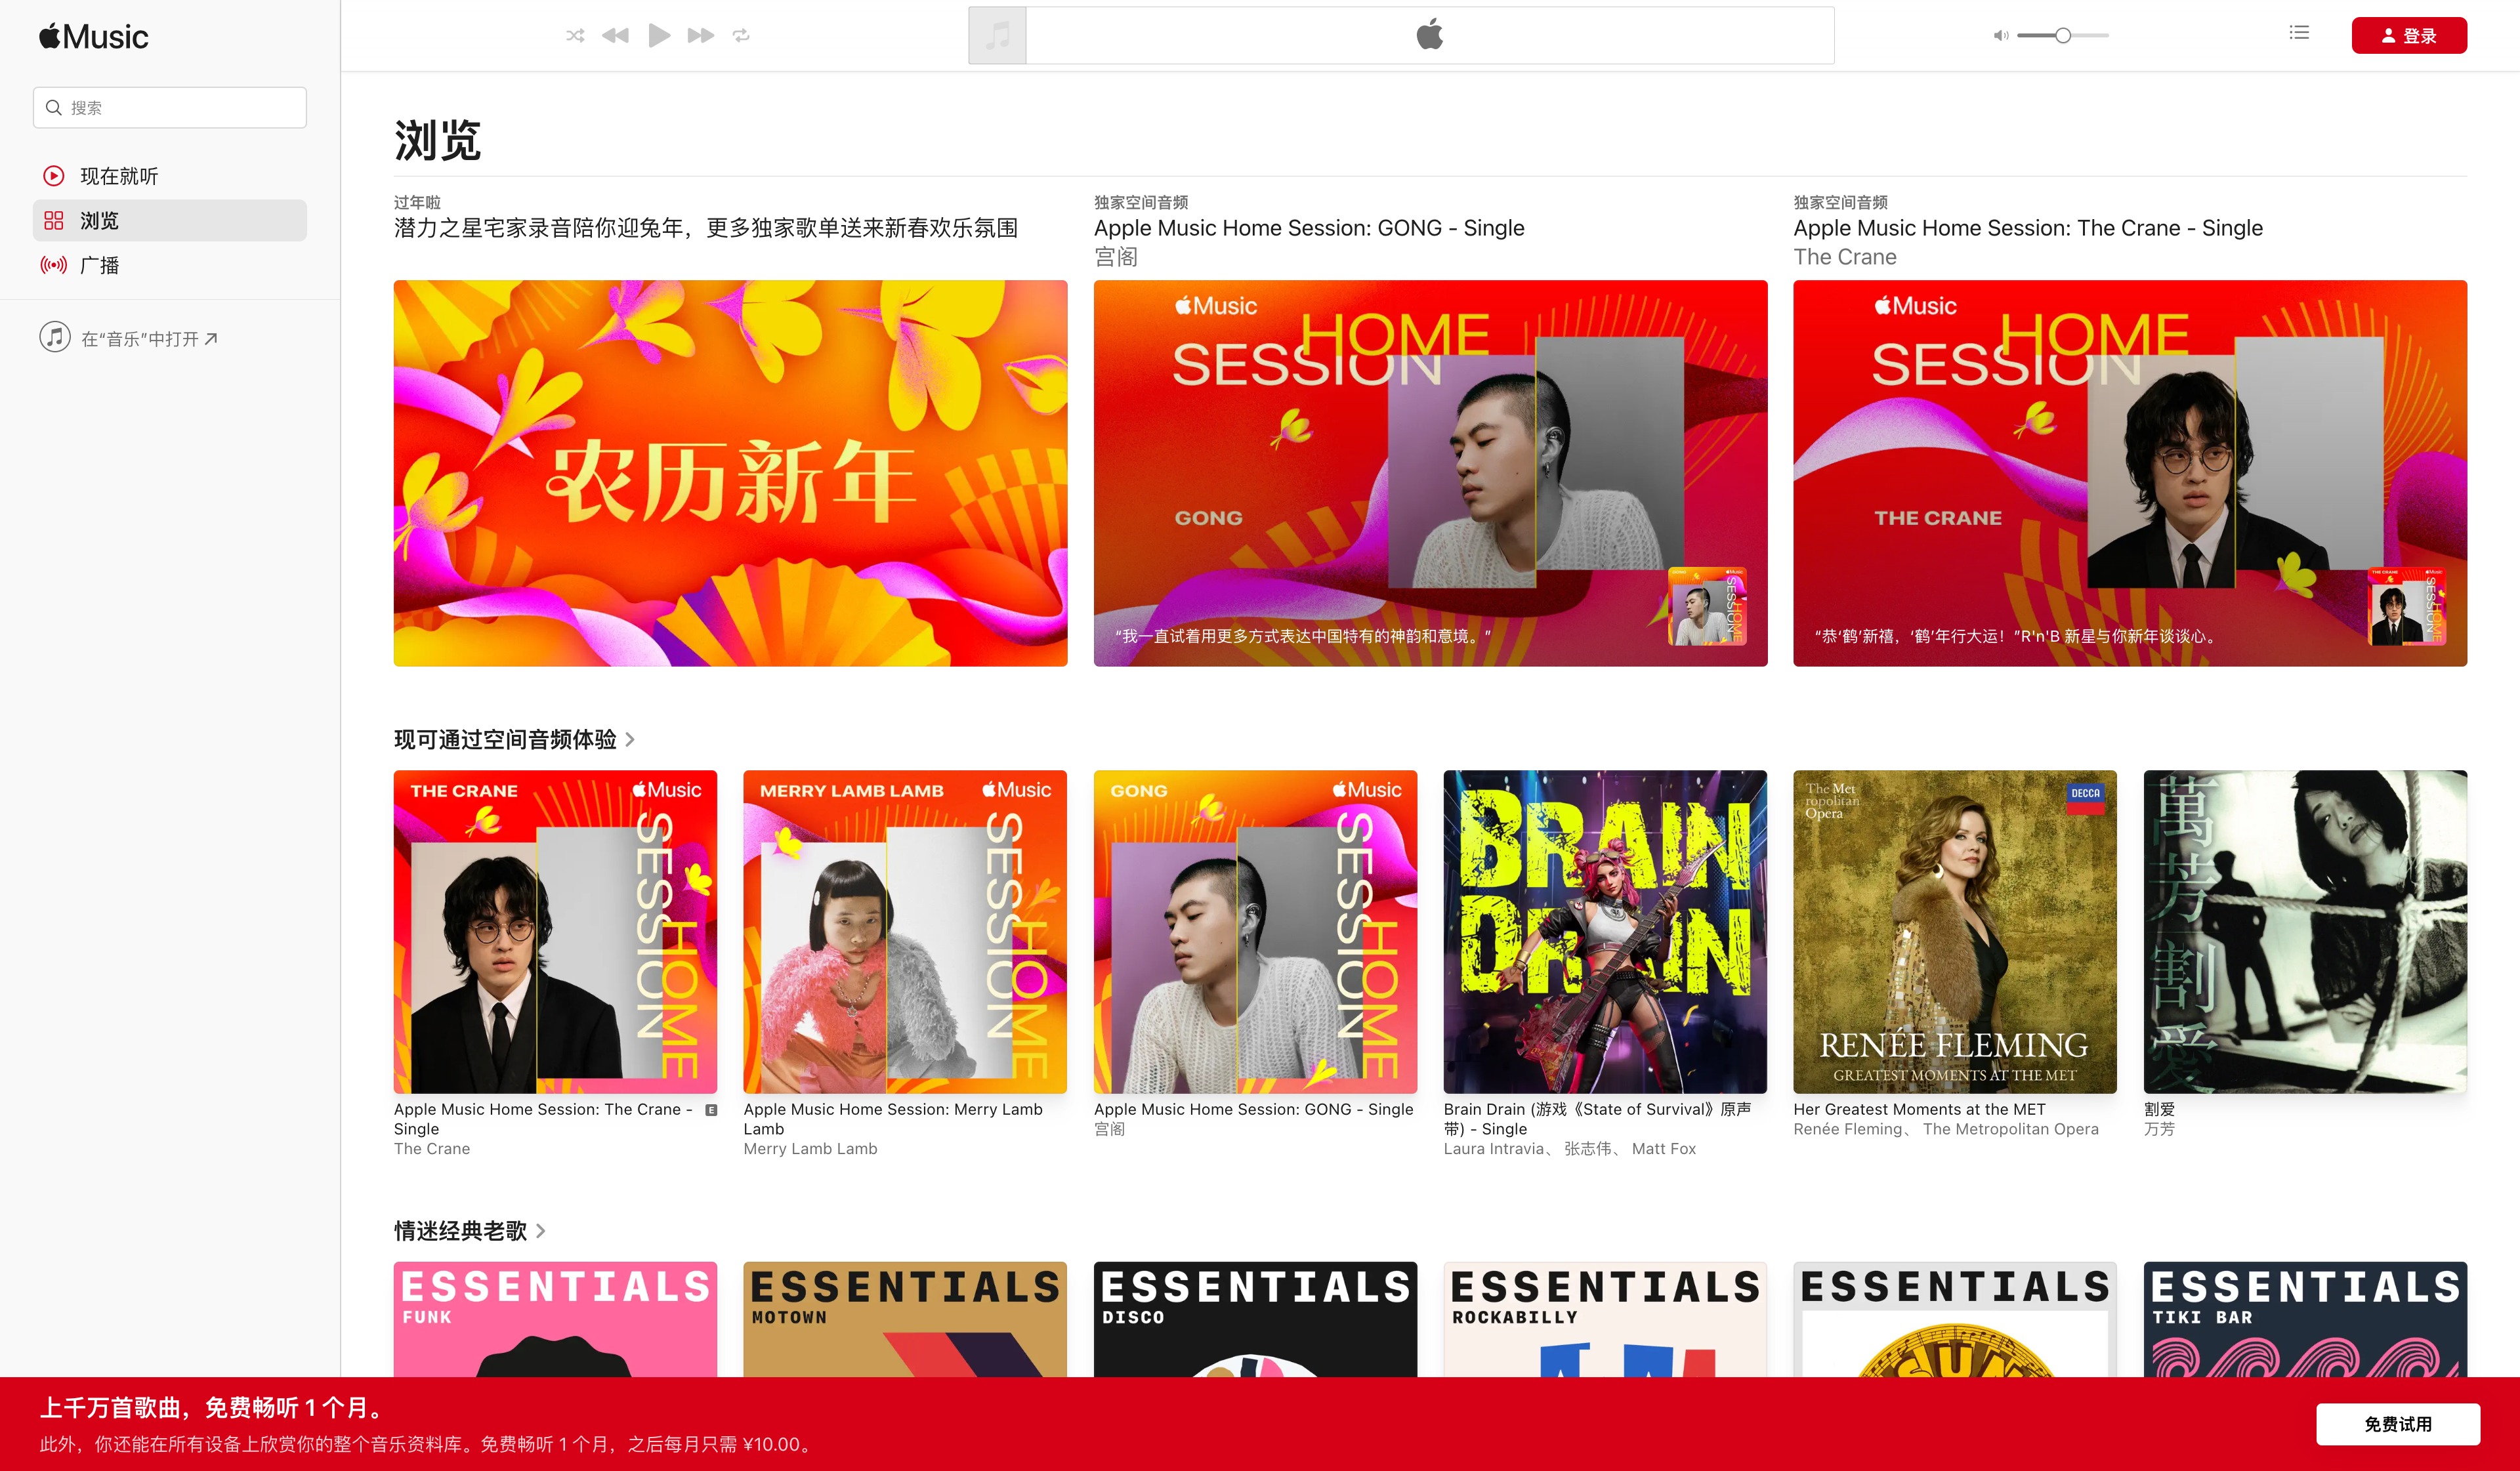The height and width of the screenshot is (1471, 2520).
Task: Open 割爱 album cover
Action: [x=2305, y=931]
